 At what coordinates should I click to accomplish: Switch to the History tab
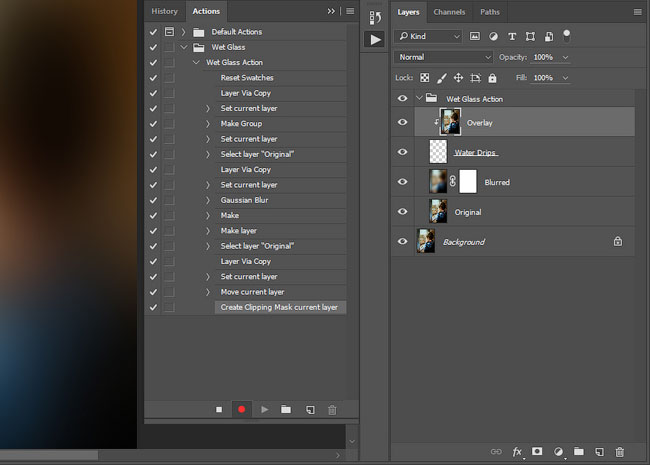(164, 11)
